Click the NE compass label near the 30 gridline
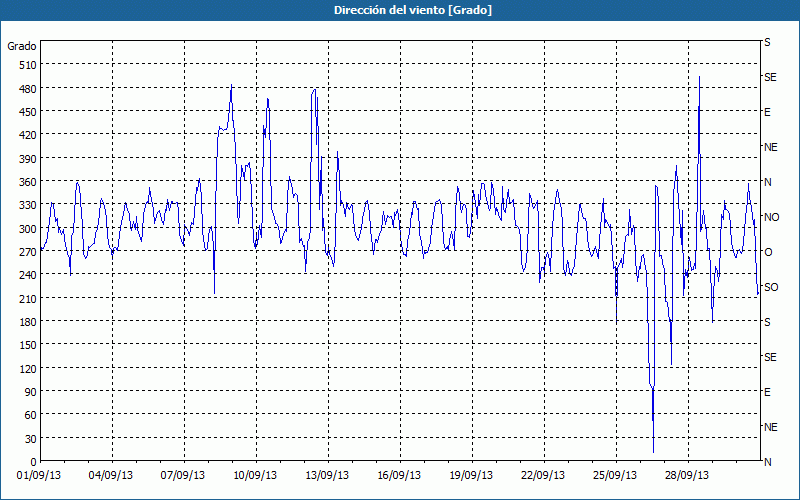 coord(770,427)
